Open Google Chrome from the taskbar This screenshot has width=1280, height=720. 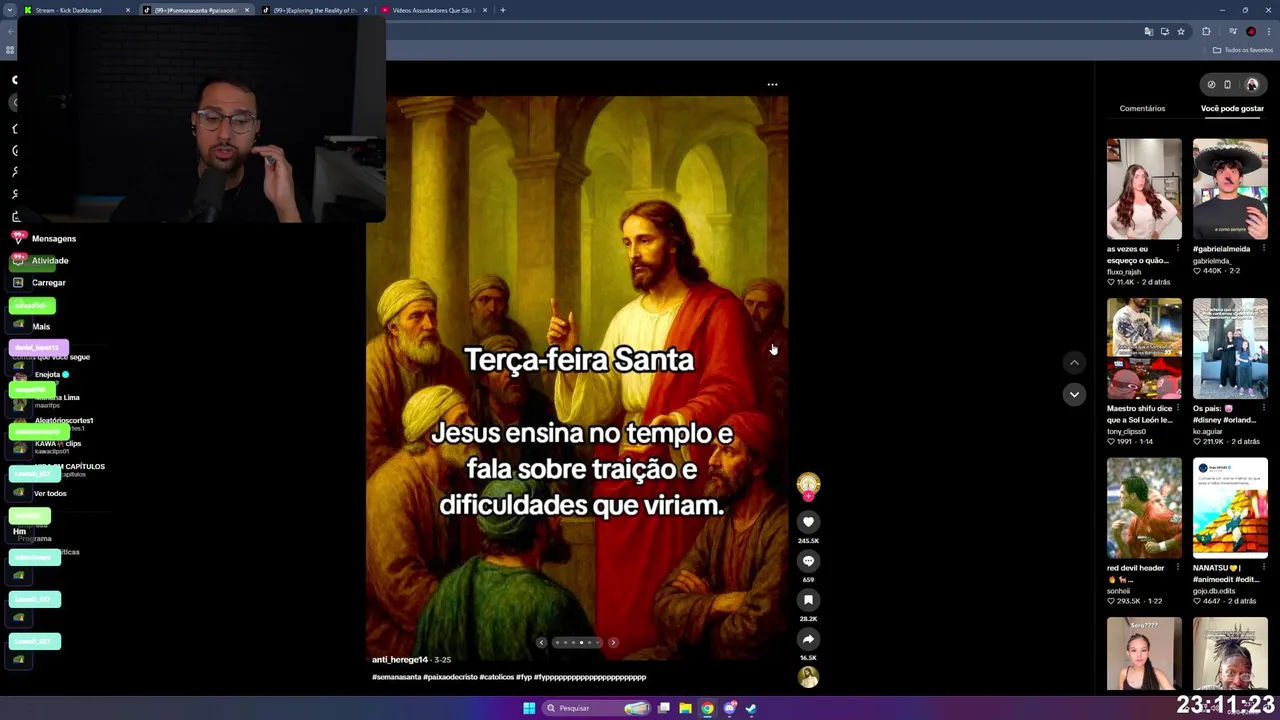(707, 708)
